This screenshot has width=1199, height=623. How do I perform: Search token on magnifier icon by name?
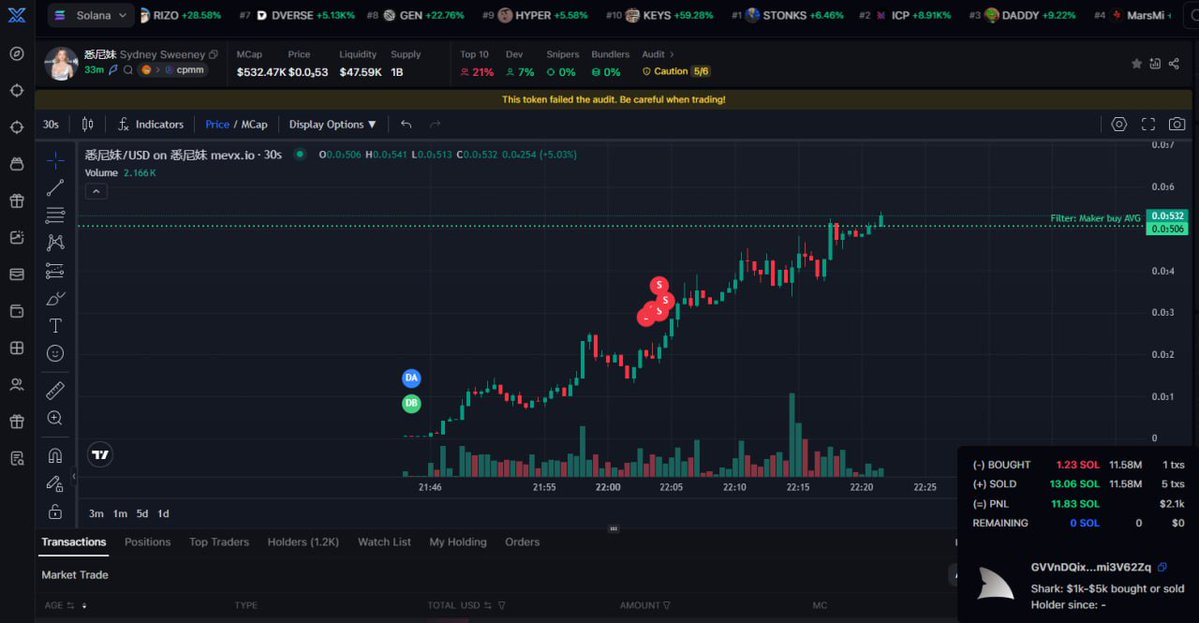pos(128,70)
